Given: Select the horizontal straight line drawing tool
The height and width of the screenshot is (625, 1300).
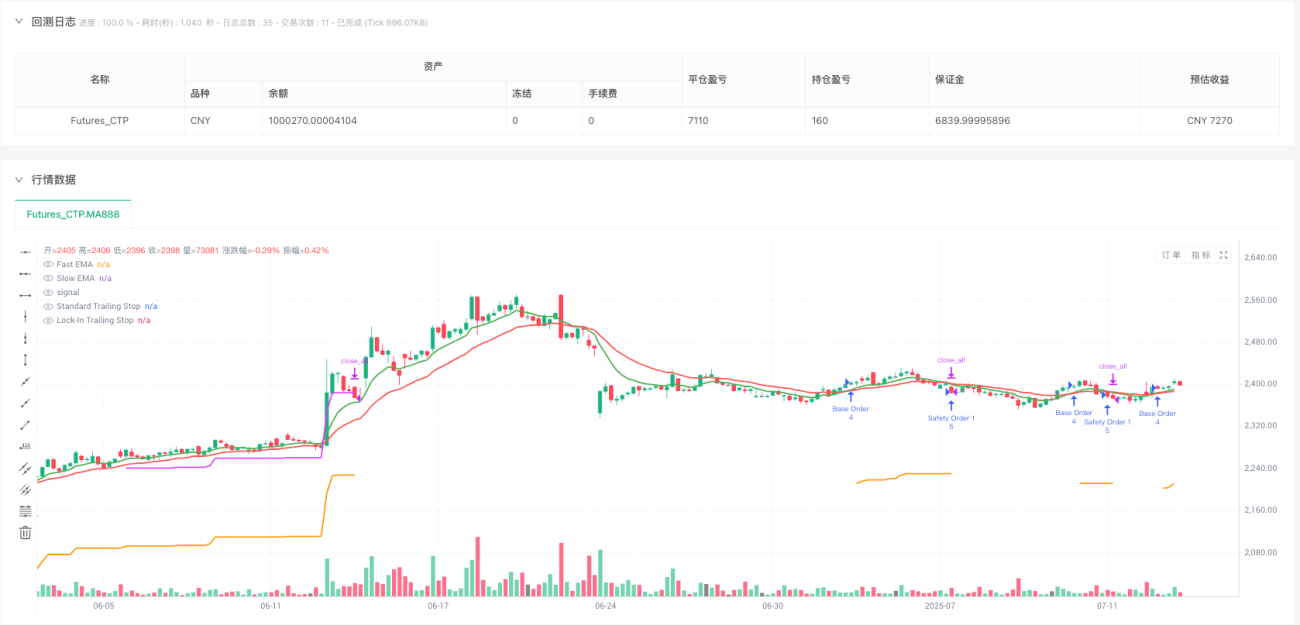Looking at the screenshot, I should (x=26, y=251).
